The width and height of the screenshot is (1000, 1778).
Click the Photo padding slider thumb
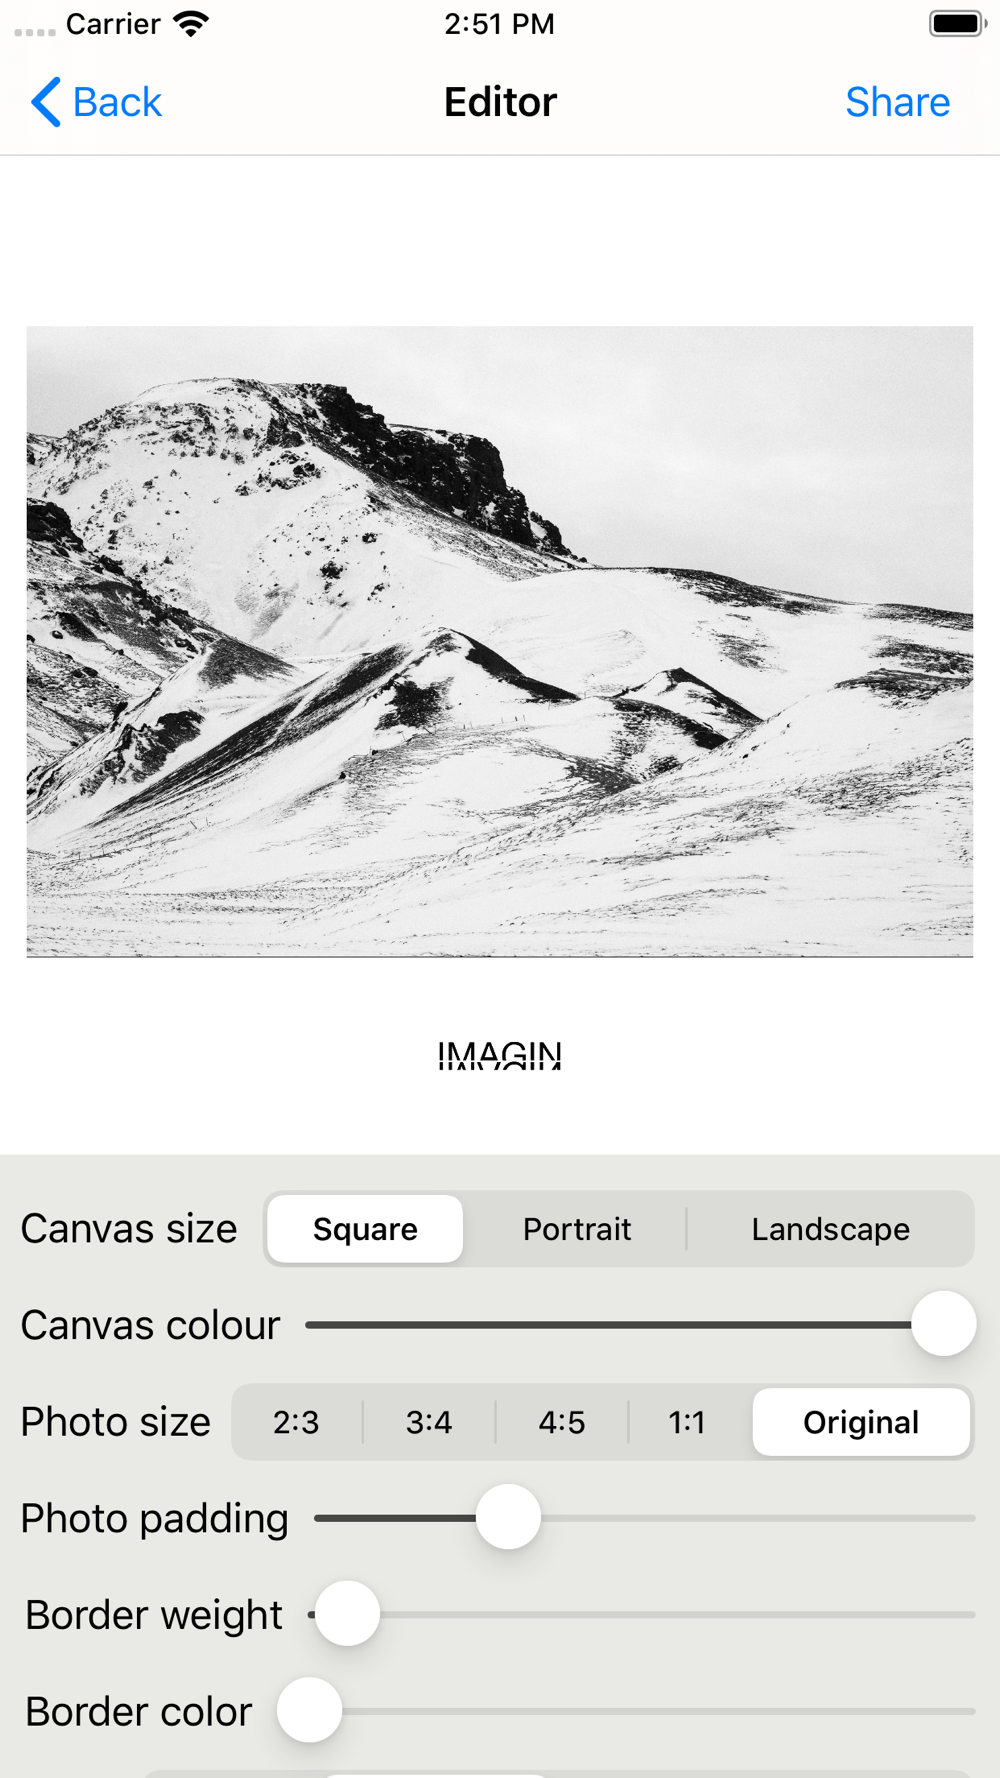[508, 1517]
